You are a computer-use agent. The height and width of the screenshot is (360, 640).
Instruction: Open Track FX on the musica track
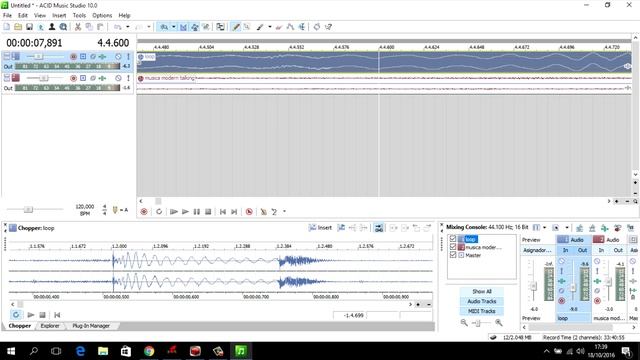pos(102,78)
